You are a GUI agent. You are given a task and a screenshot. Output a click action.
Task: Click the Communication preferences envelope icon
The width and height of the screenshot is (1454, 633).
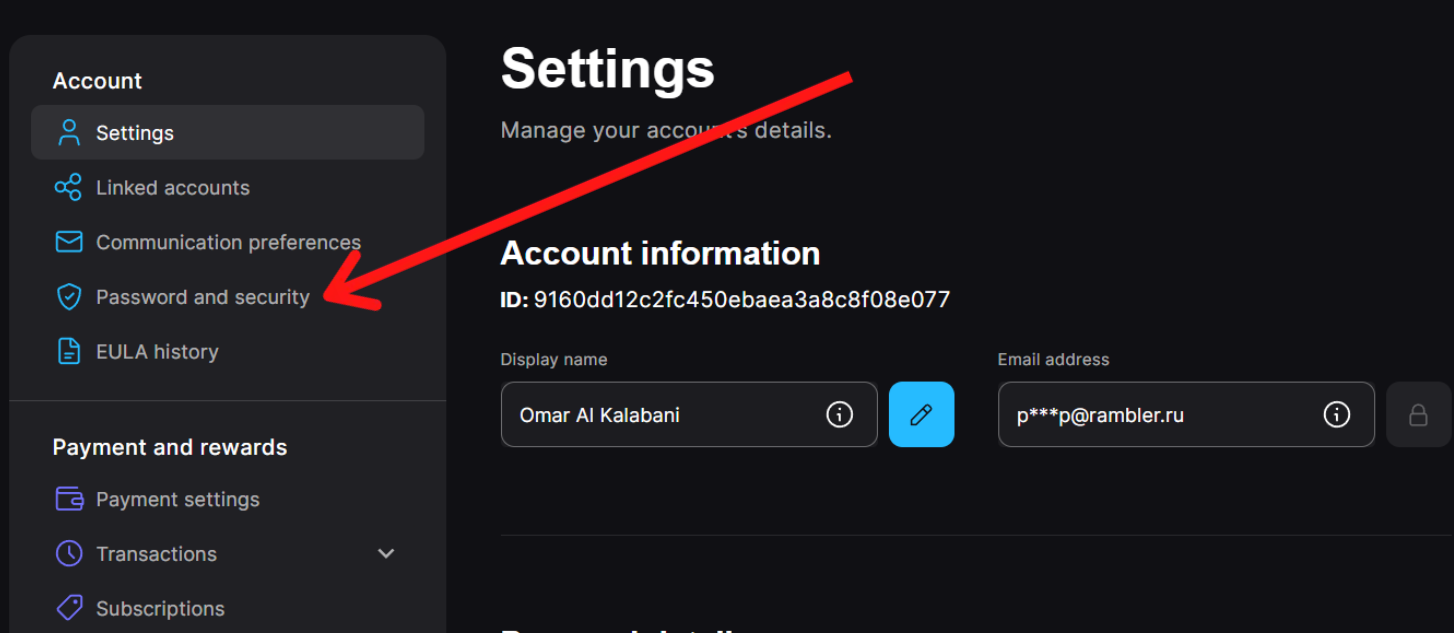pos(68,242)
